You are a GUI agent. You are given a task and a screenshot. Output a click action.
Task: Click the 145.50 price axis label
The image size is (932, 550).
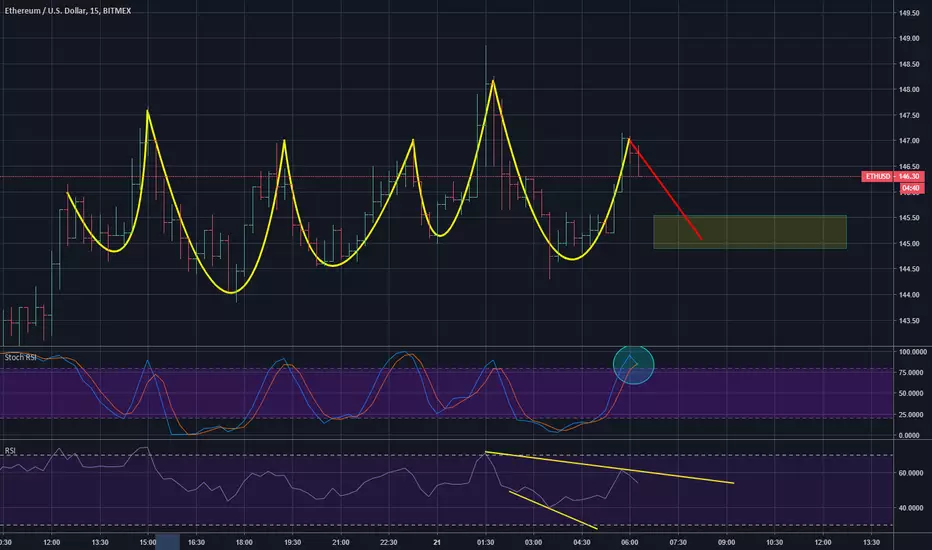tap(909, 218)
